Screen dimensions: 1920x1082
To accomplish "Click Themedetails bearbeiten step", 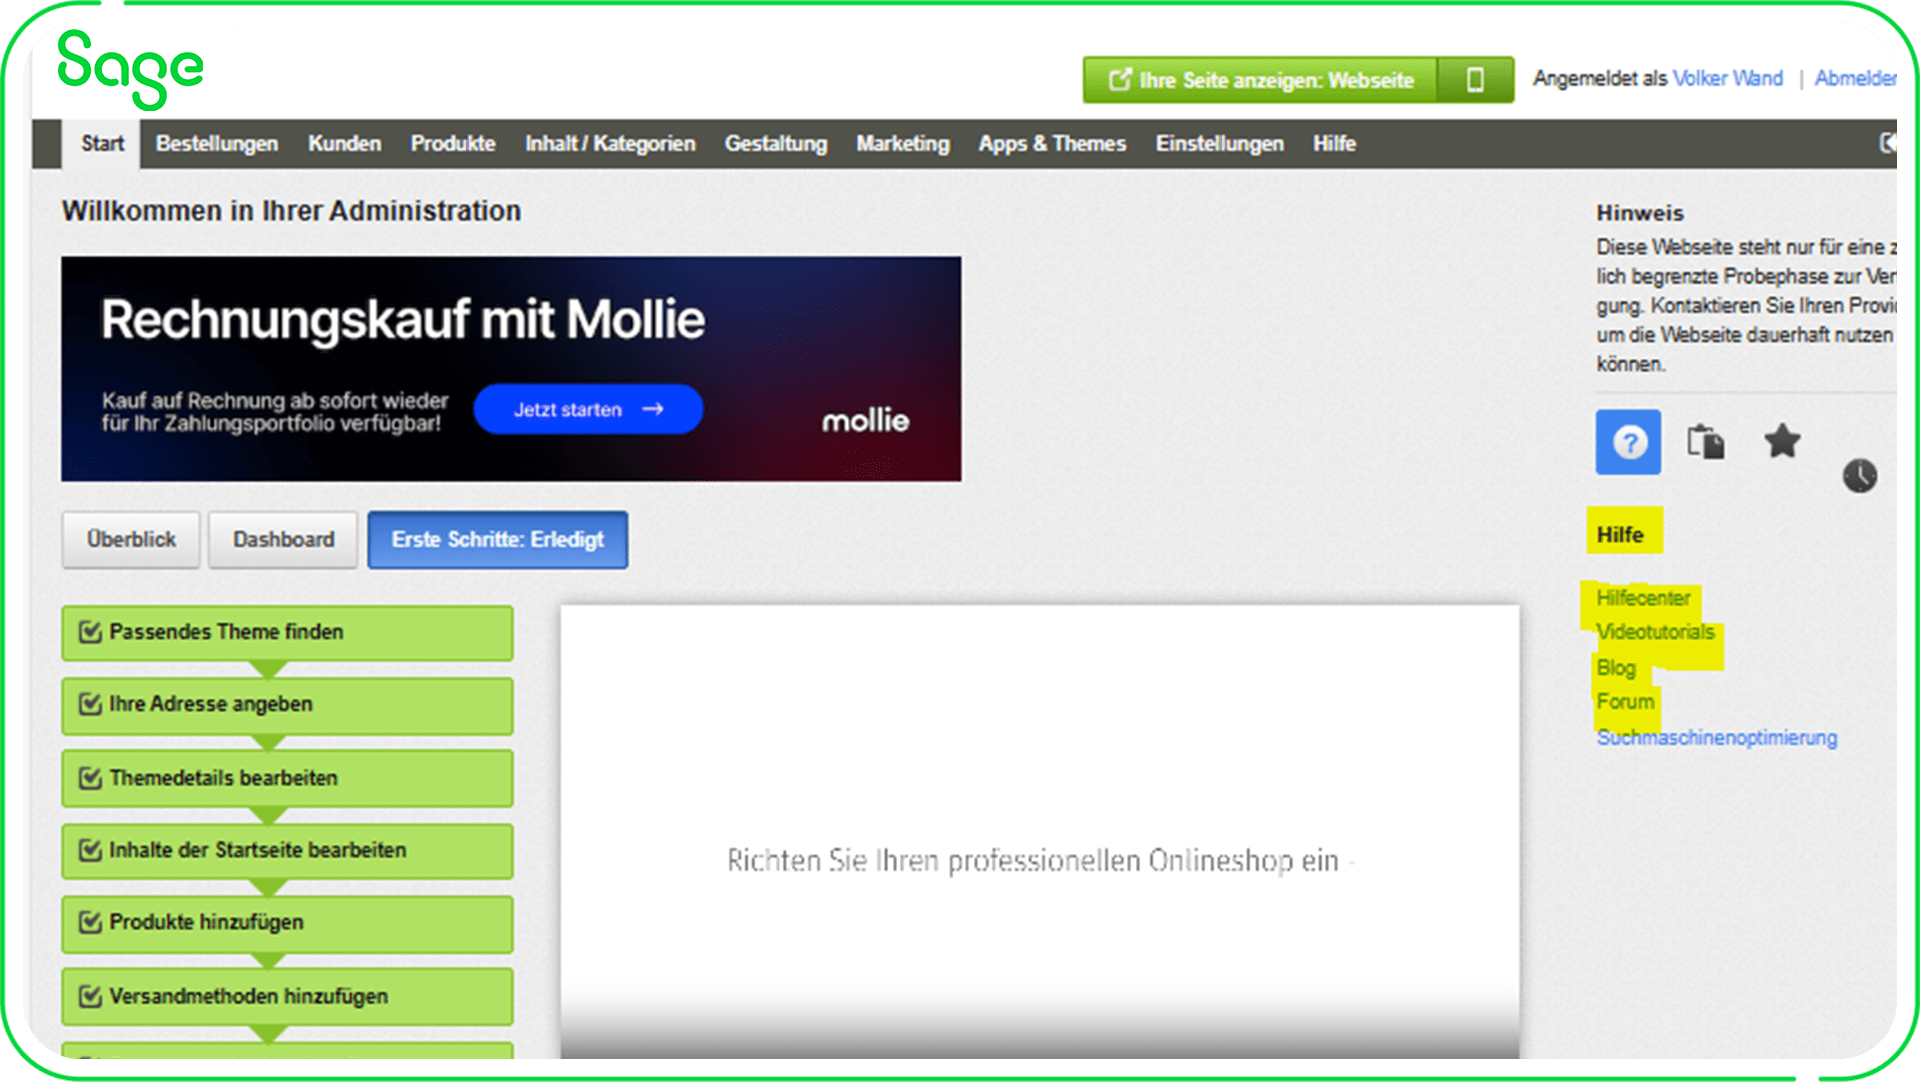I will coord(287,778).
